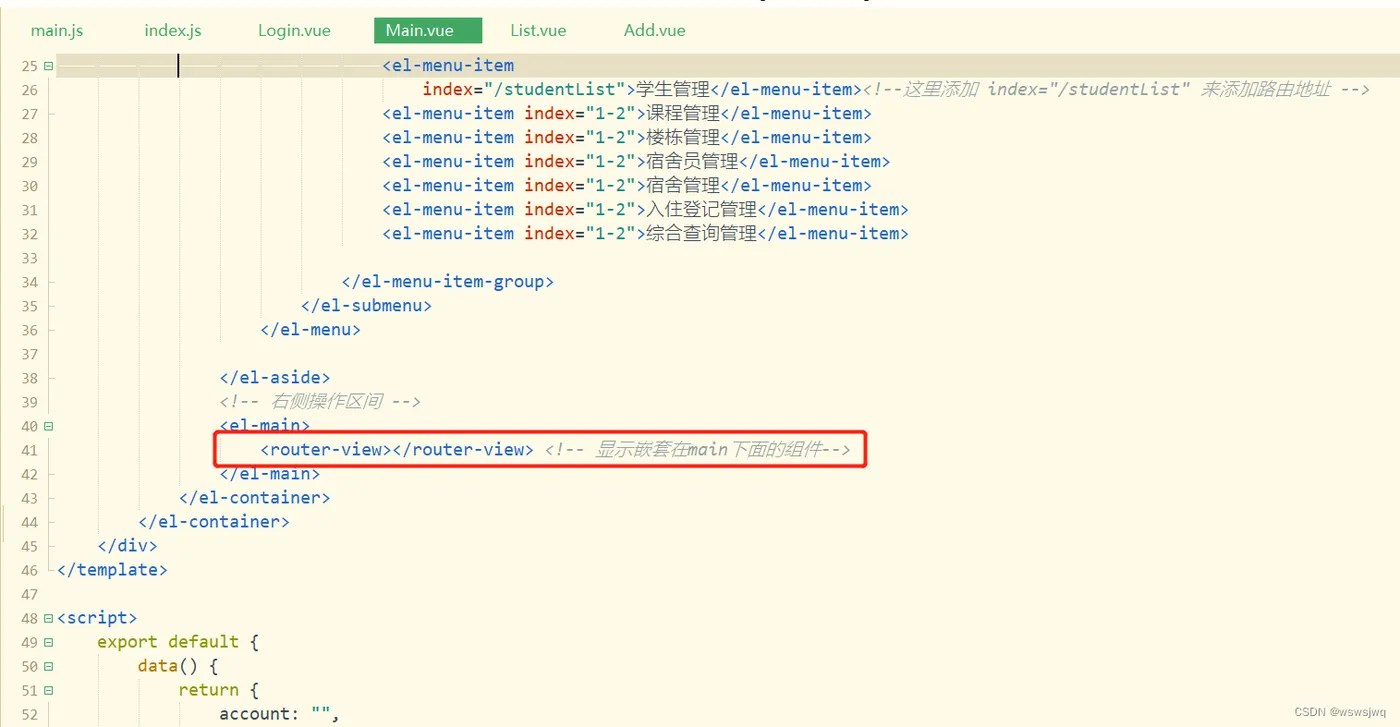
Task: Click the 学生管理 text on line 26
Action: 674,90
